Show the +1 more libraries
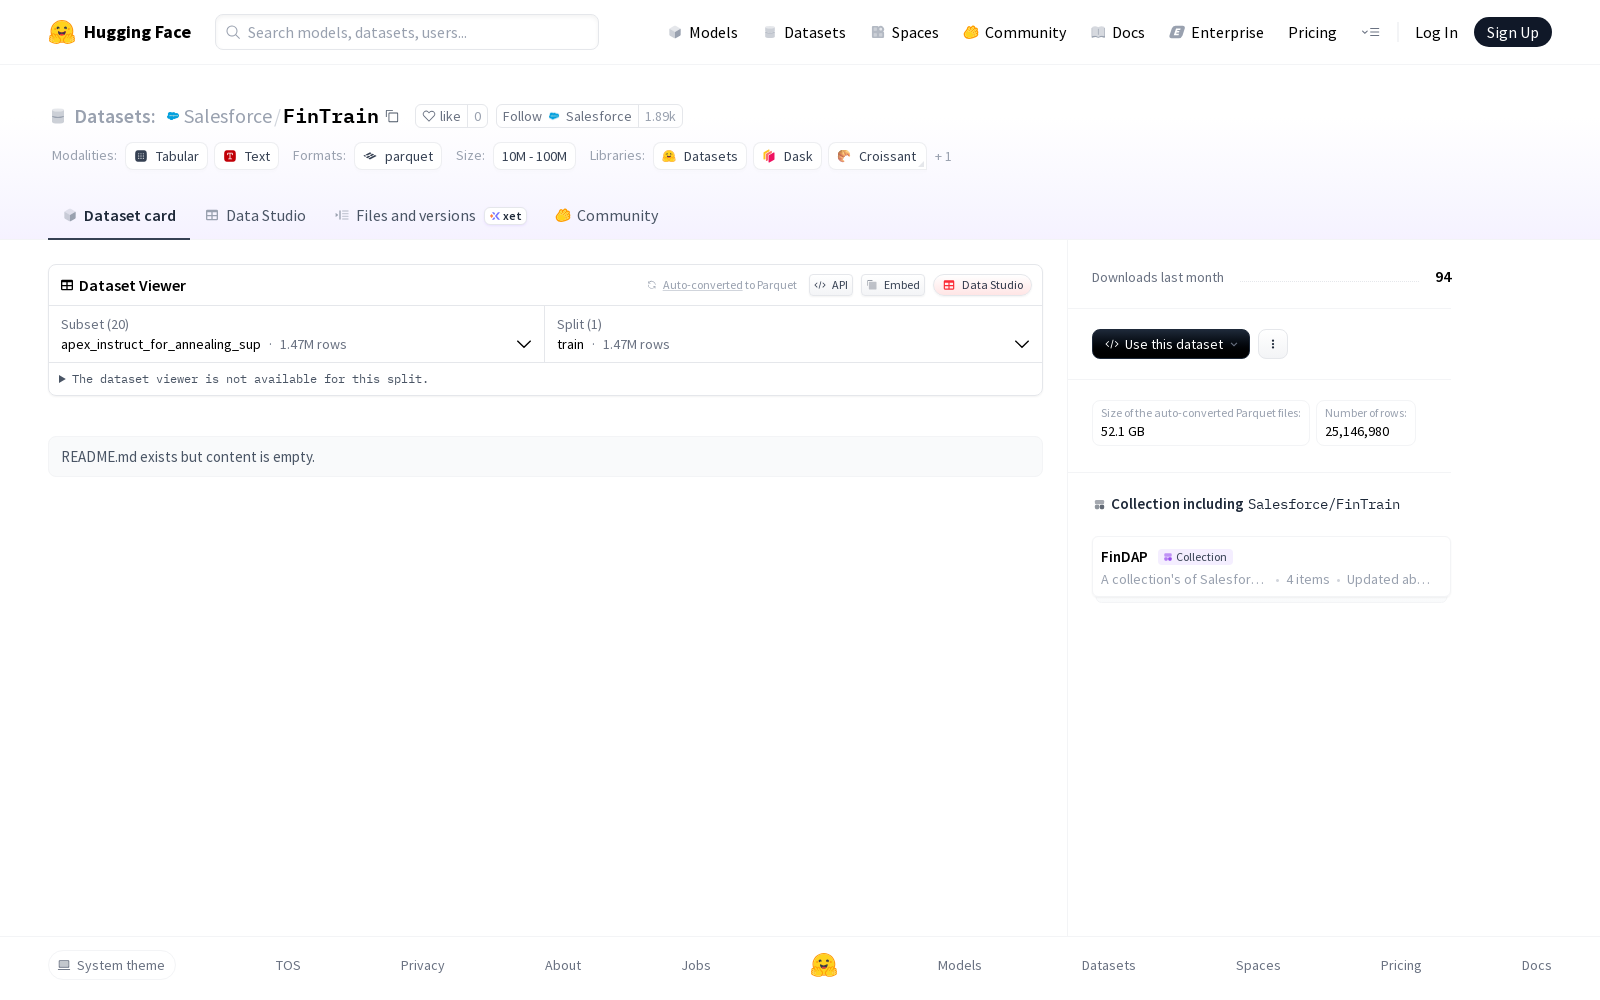Image resolution: width=1600 pixels, height=1000 pixels. (943, 156)
